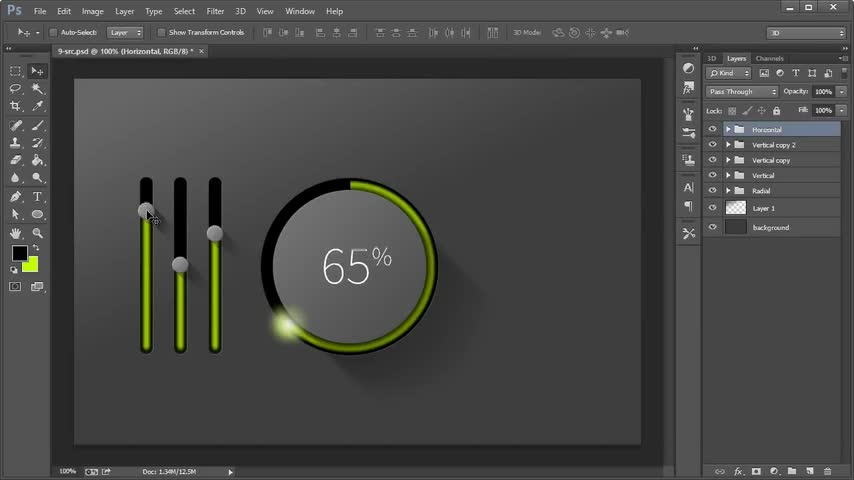Image resolution: width=854 pixels, height=480 pixels.
Task: Switch to the Channels tab
Action: 770,58
